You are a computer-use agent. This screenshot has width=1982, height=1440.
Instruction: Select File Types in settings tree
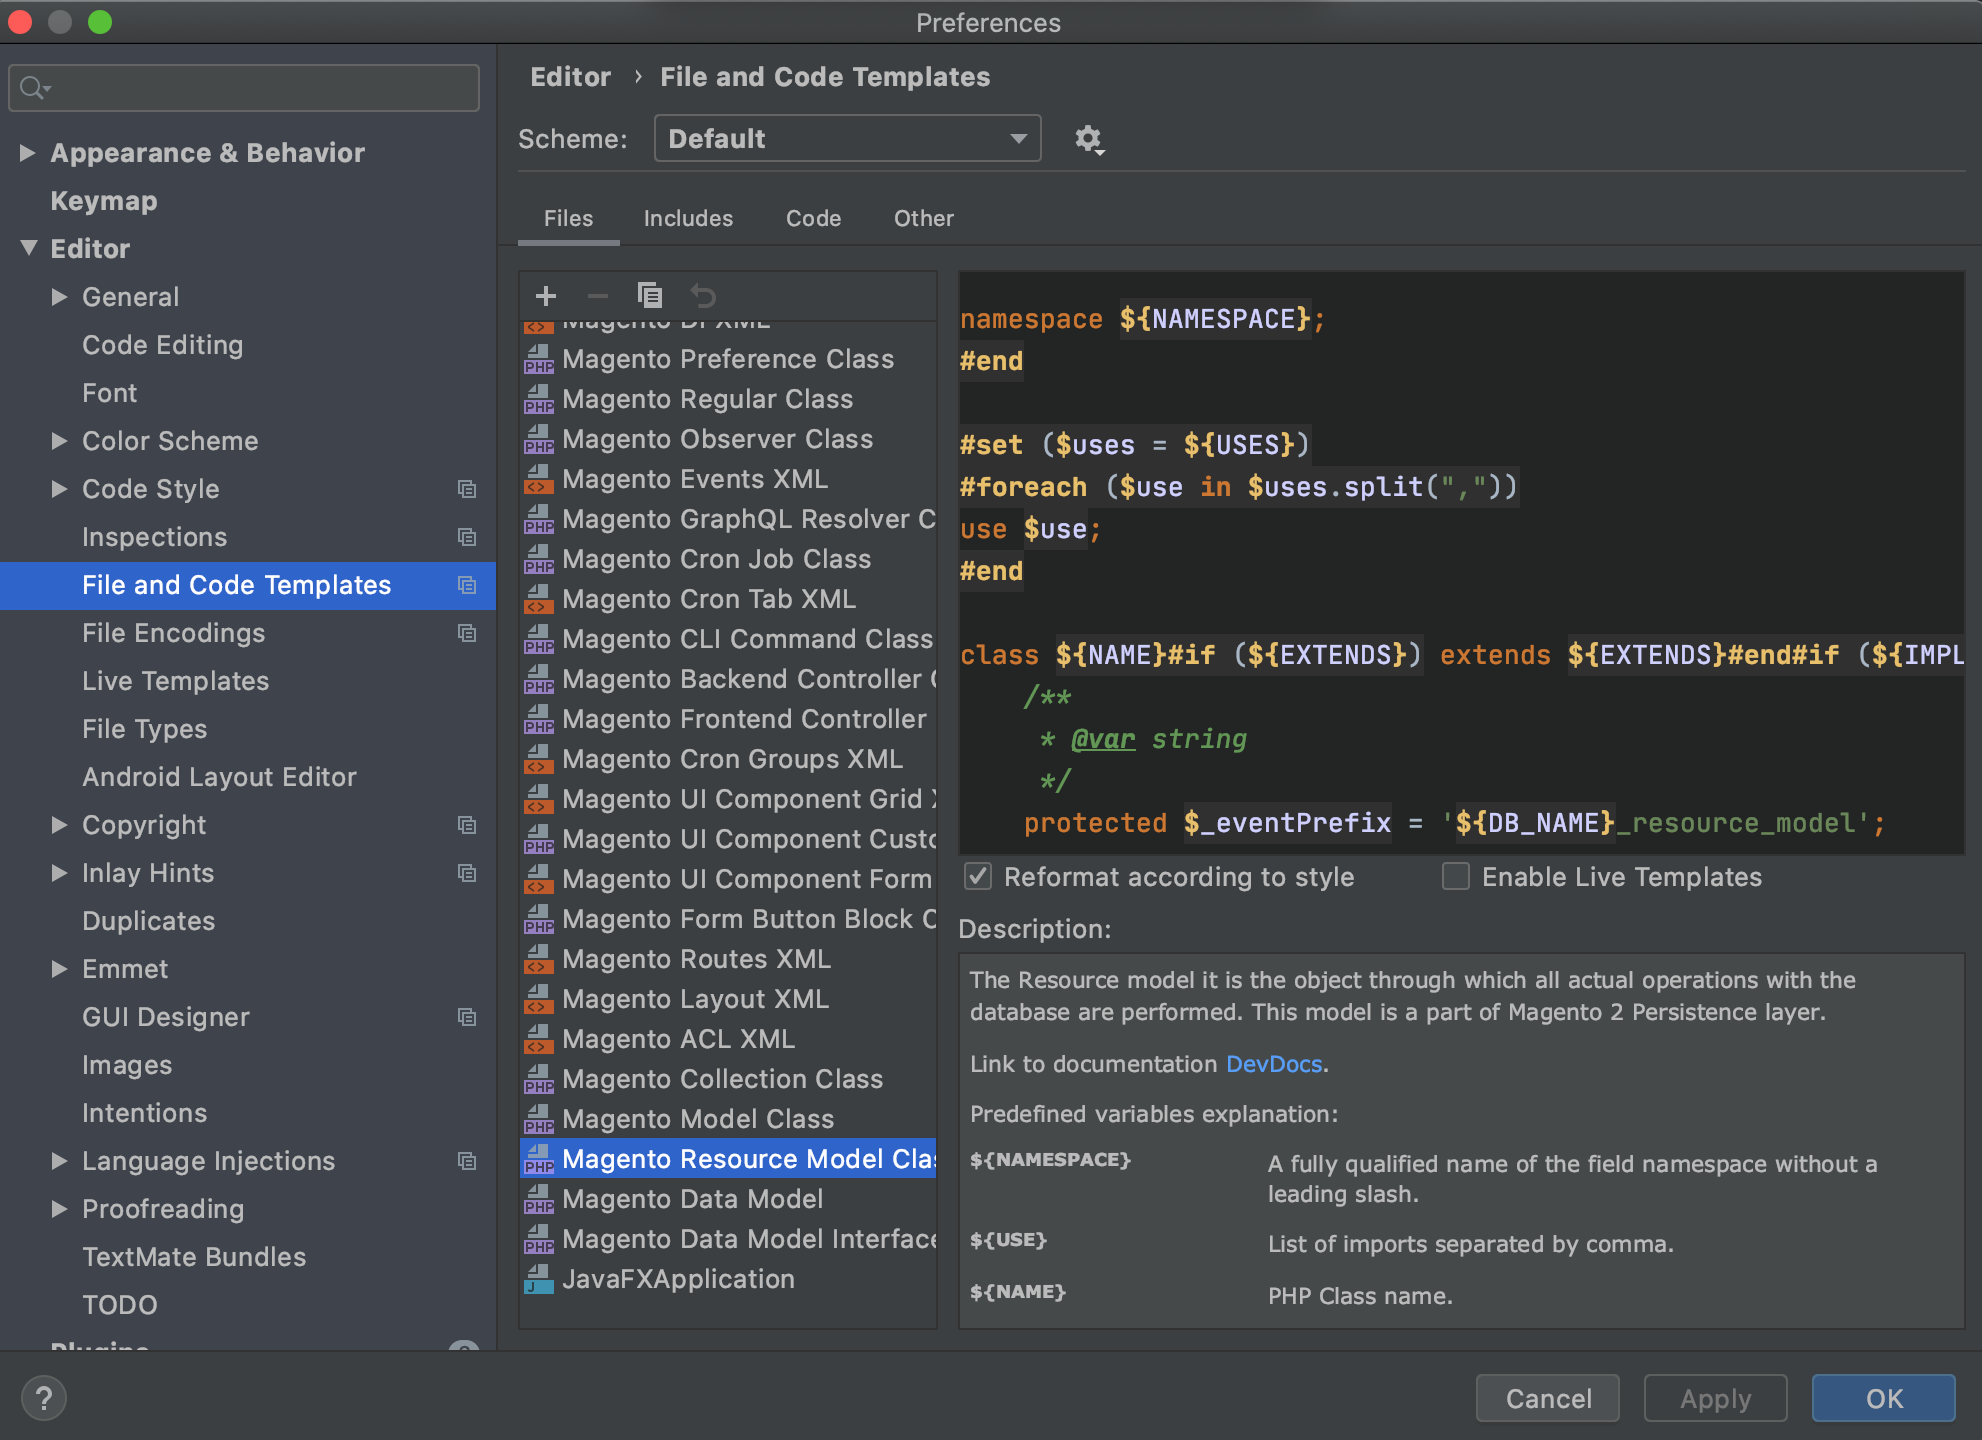(x=144, y=729)
